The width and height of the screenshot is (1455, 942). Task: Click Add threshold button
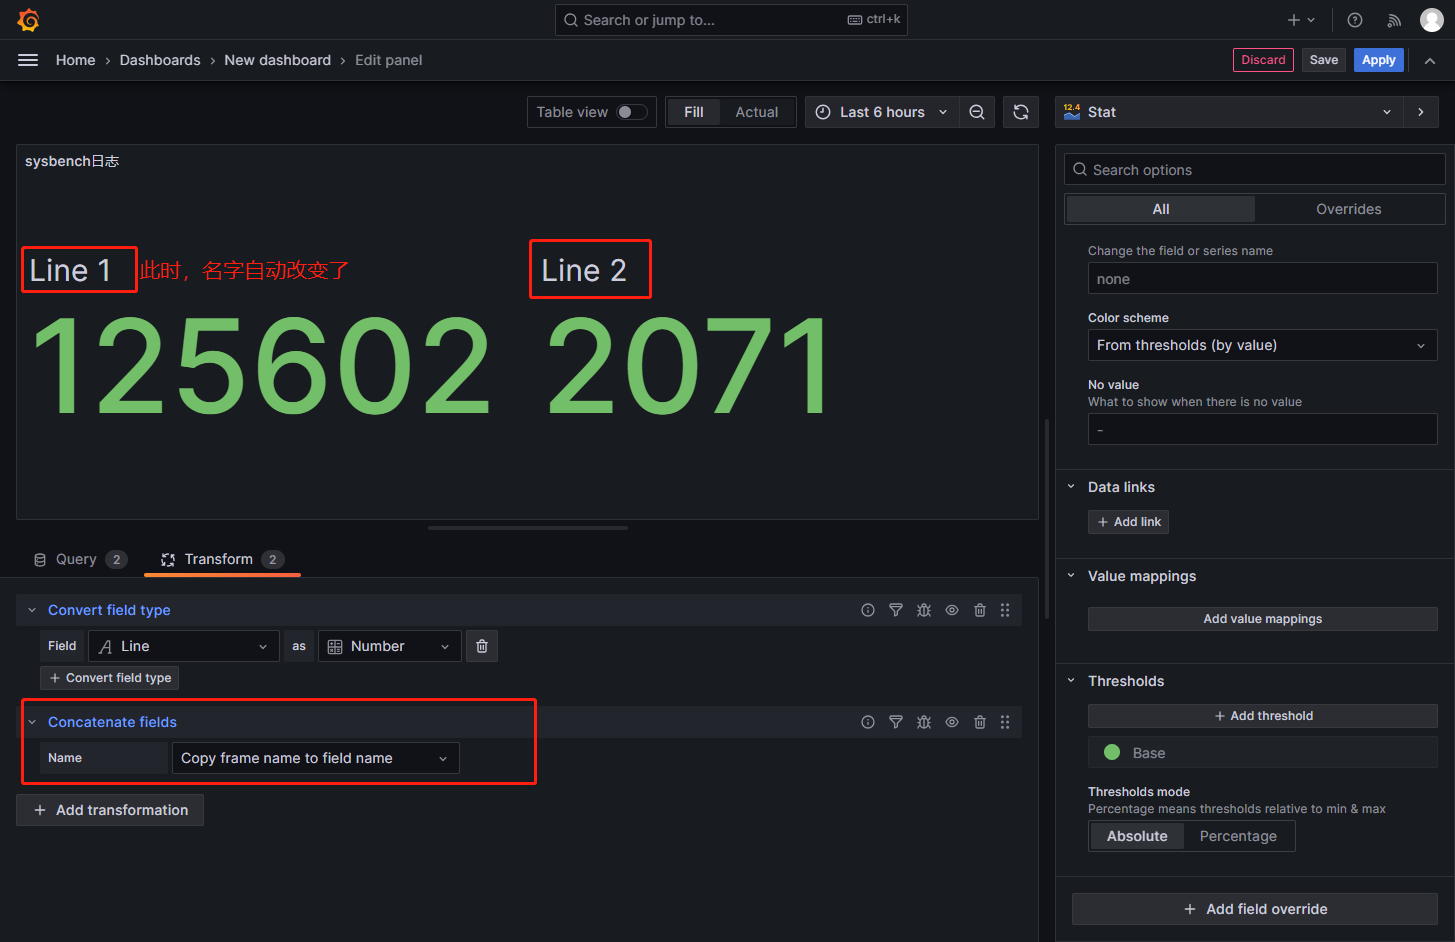pos(1262,716)
